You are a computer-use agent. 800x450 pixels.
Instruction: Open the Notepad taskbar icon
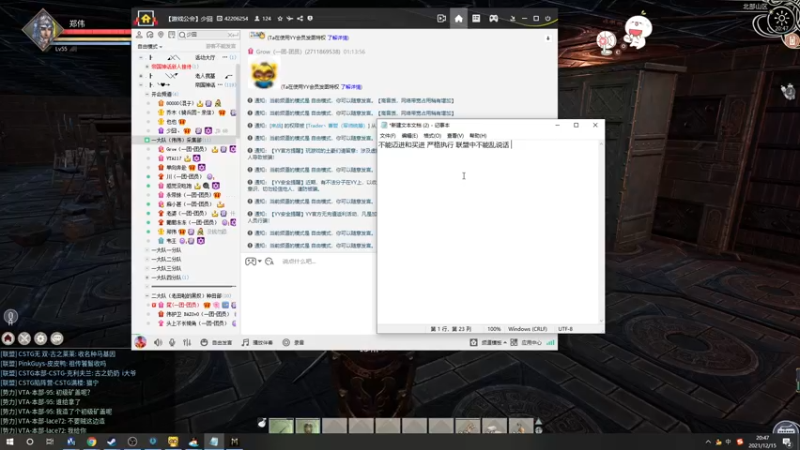214,441
